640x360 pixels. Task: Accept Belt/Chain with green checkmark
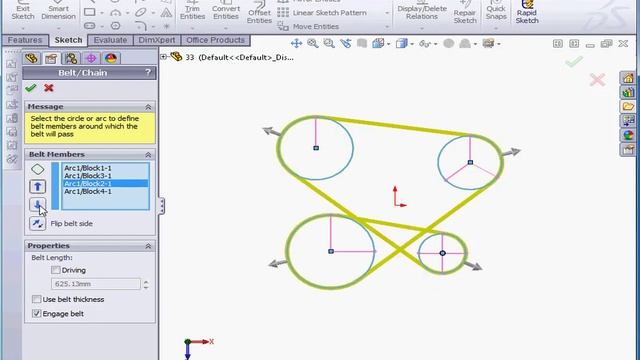click(x=31, y=88)
